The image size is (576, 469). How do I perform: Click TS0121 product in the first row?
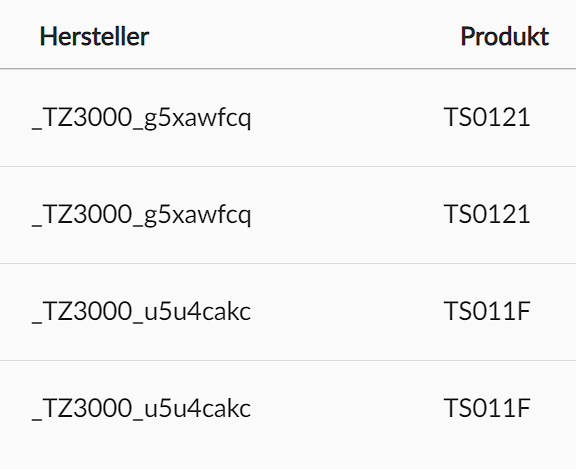pos(487,117)
